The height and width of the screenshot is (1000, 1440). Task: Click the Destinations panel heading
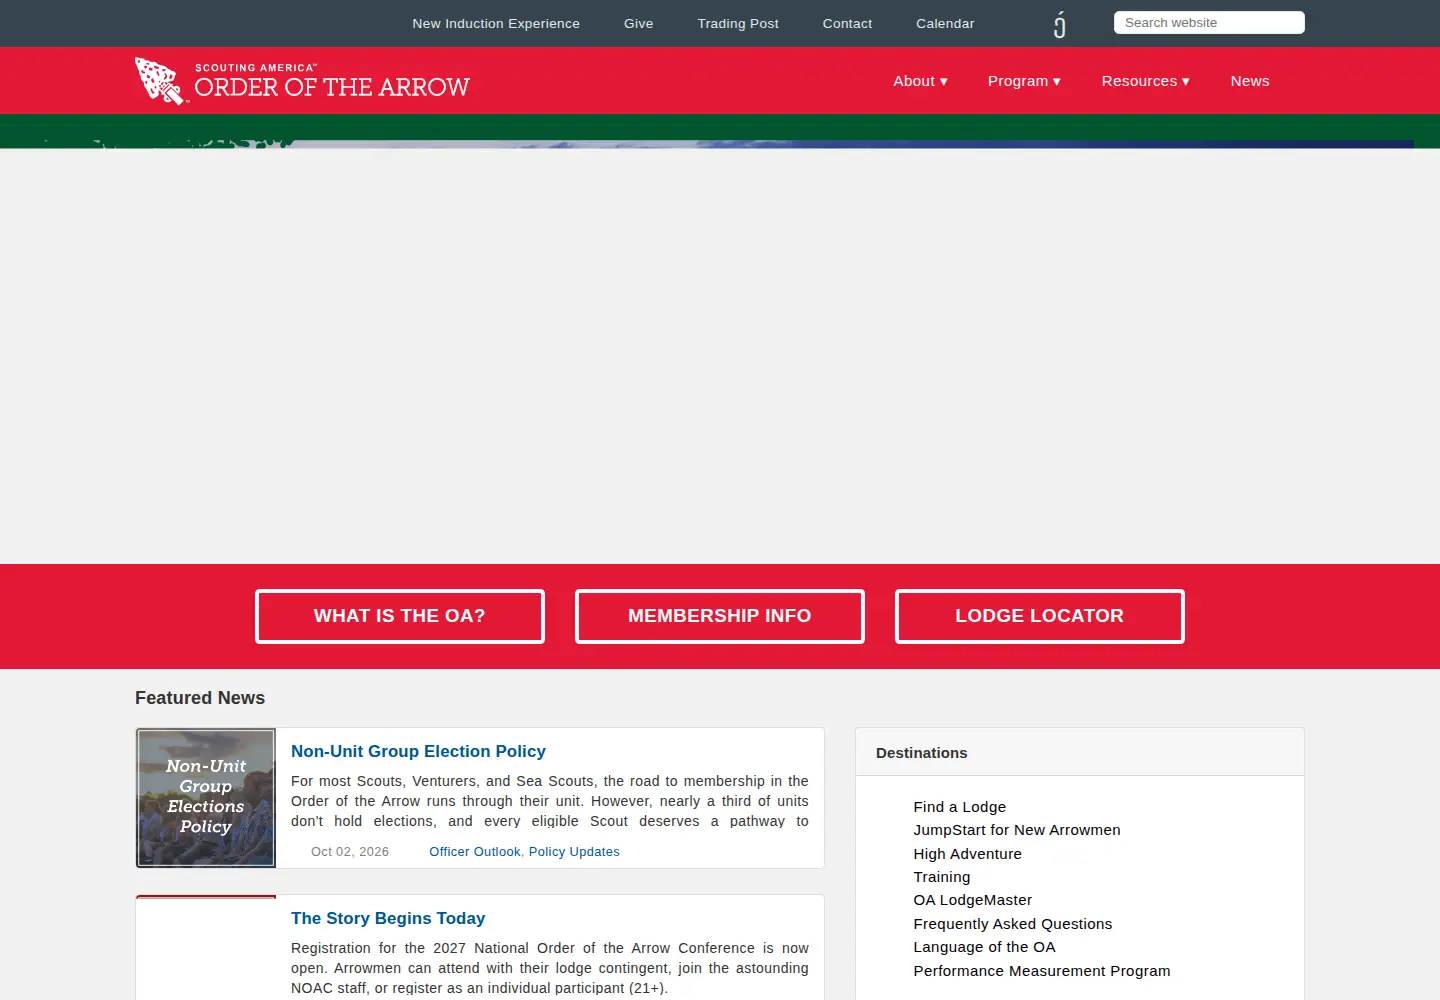[922, 753]
